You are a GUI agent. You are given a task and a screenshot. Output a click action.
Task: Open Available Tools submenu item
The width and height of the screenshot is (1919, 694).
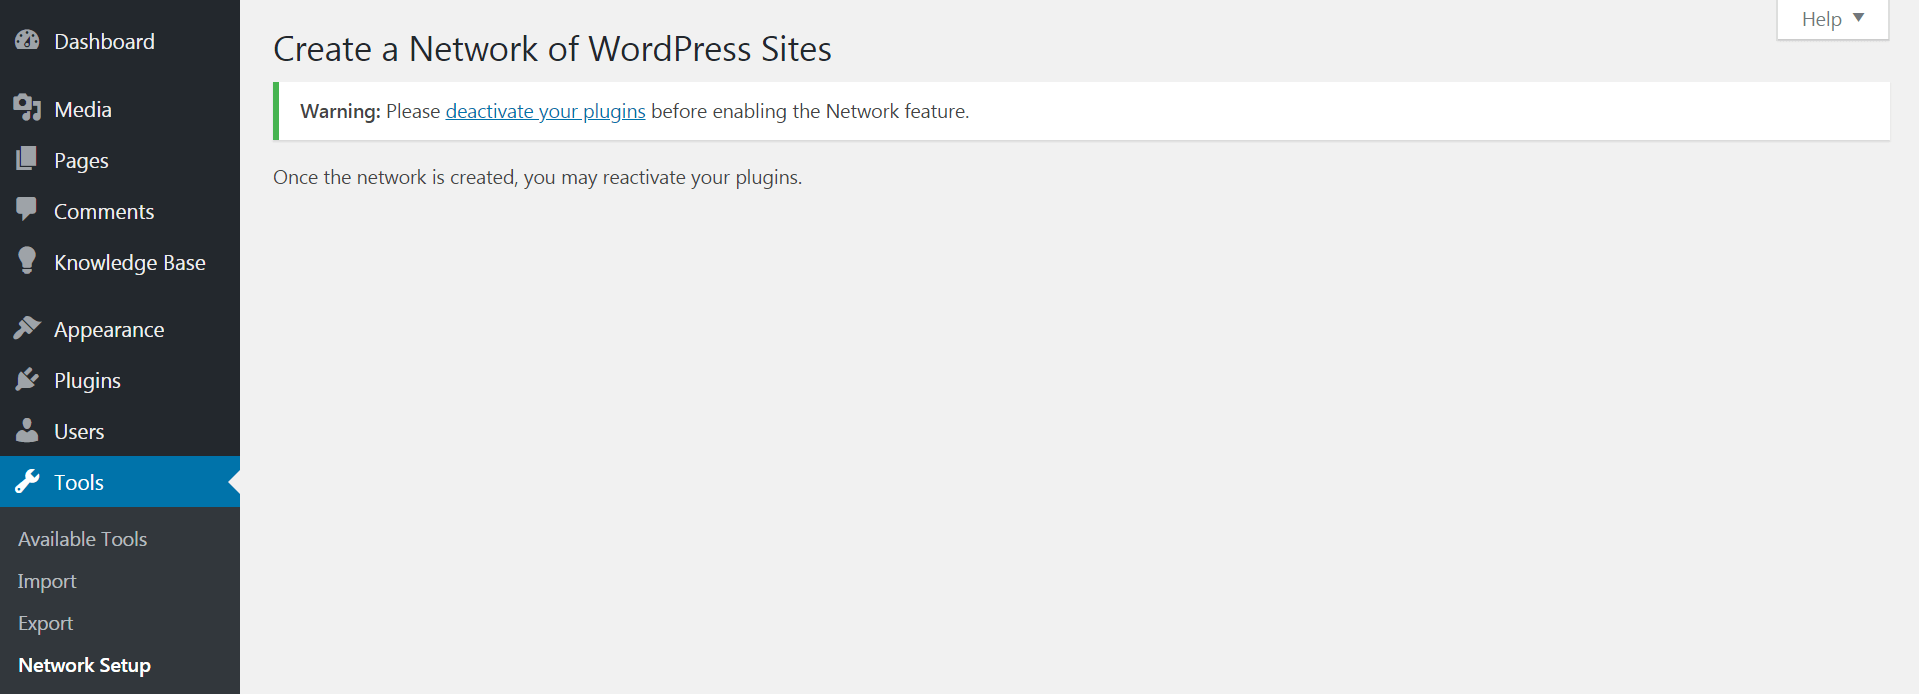[82, 539]
